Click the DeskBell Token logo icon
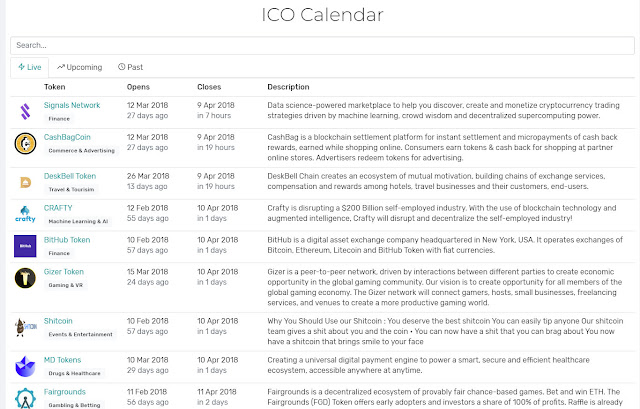 tap(25, 181)
